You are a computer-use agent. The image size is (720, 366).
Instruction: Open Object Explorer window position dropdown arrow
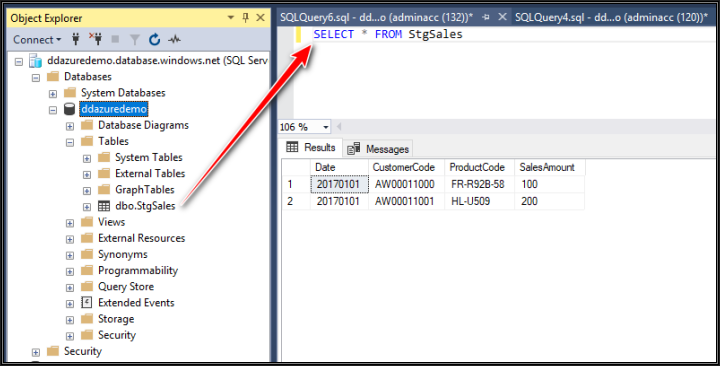pos(231,18)
